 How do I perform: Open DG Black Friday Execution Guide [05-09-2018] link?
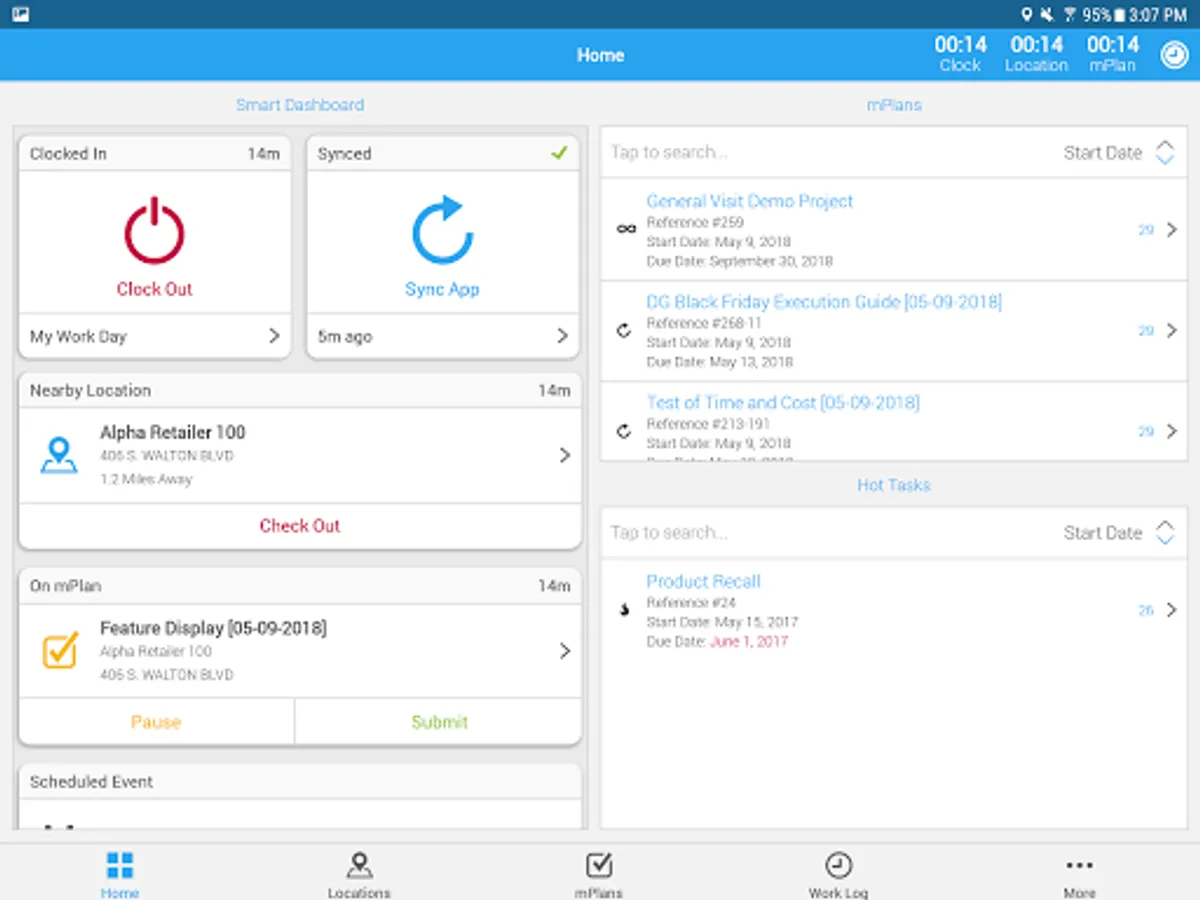tap(824, 302)
